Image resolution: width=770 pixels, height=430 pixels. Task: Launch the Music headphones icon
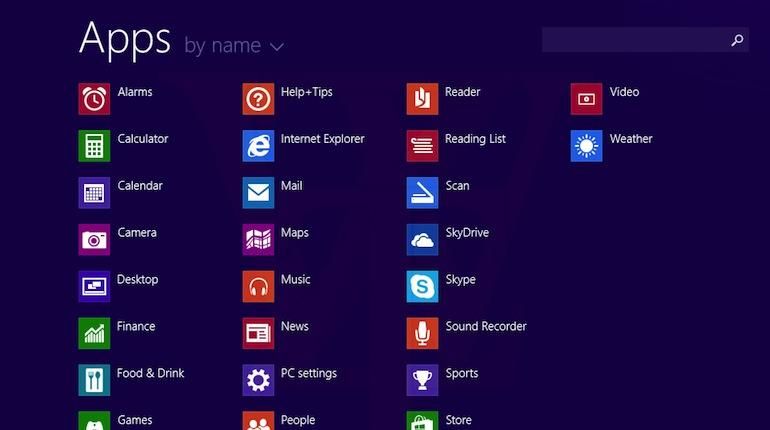[x=258, y=286]
